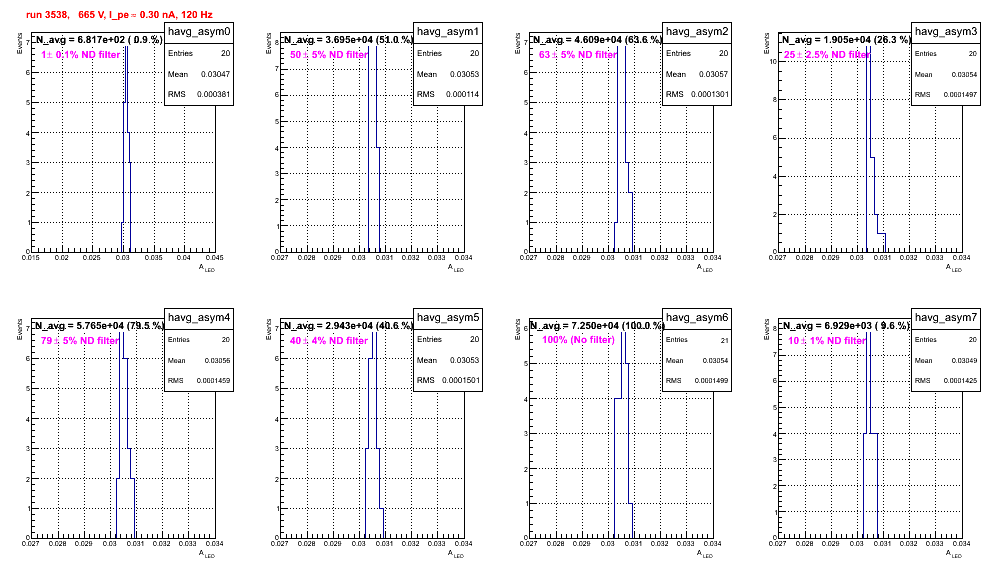Select the havg_asym0 stats box title
Image resolution: width=996 pixels, height=572 pixels.
click(199, 32)
